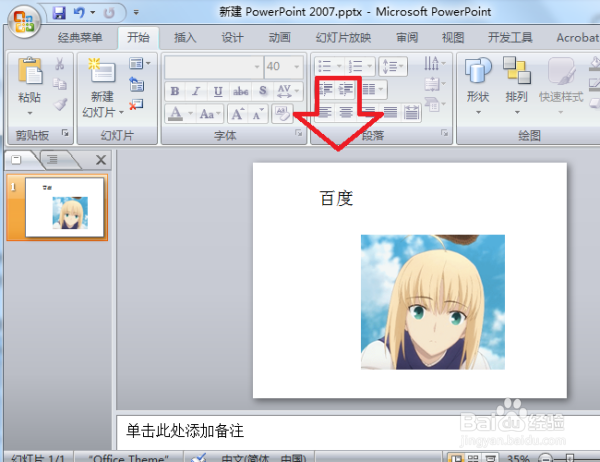Open the 经典菜单 tab
The image size is (600, 462).
click(x=80, y=38)
